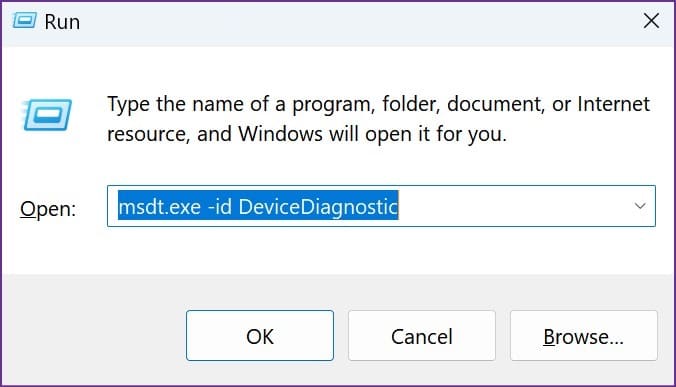Close the Run dialog with the X
Image resolution: width=676 pixels, height=387 pixels.
click(x=651, y=20)
